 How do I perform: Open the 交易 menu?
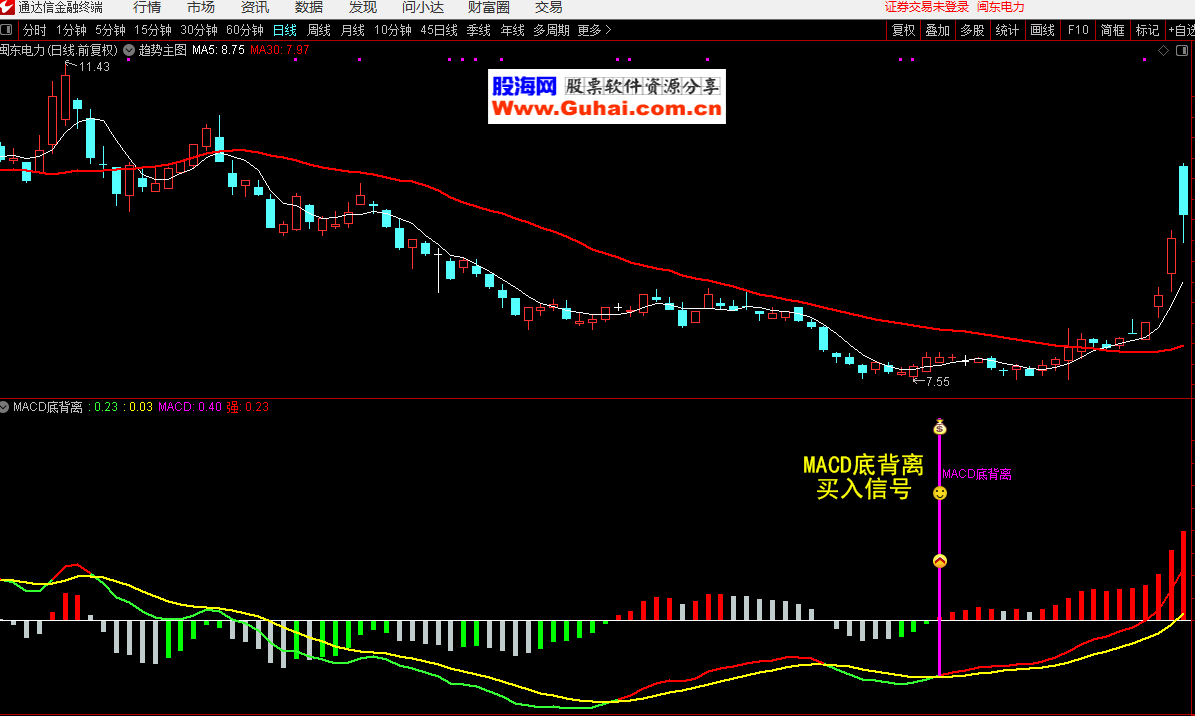[x=549, y=8]
